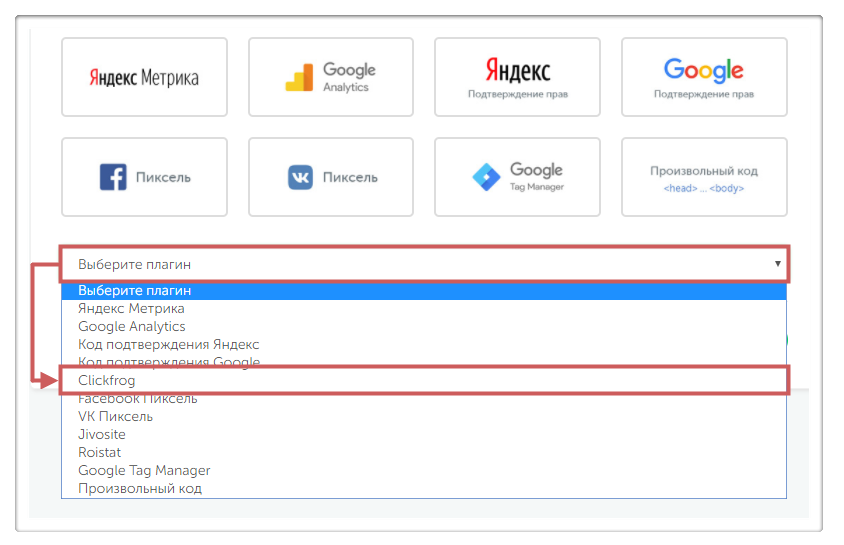Collapse the Выберите плагин dropdown arrow
Image resolution: width=844 pixels, height=545 pixels.
pos(777,264)
